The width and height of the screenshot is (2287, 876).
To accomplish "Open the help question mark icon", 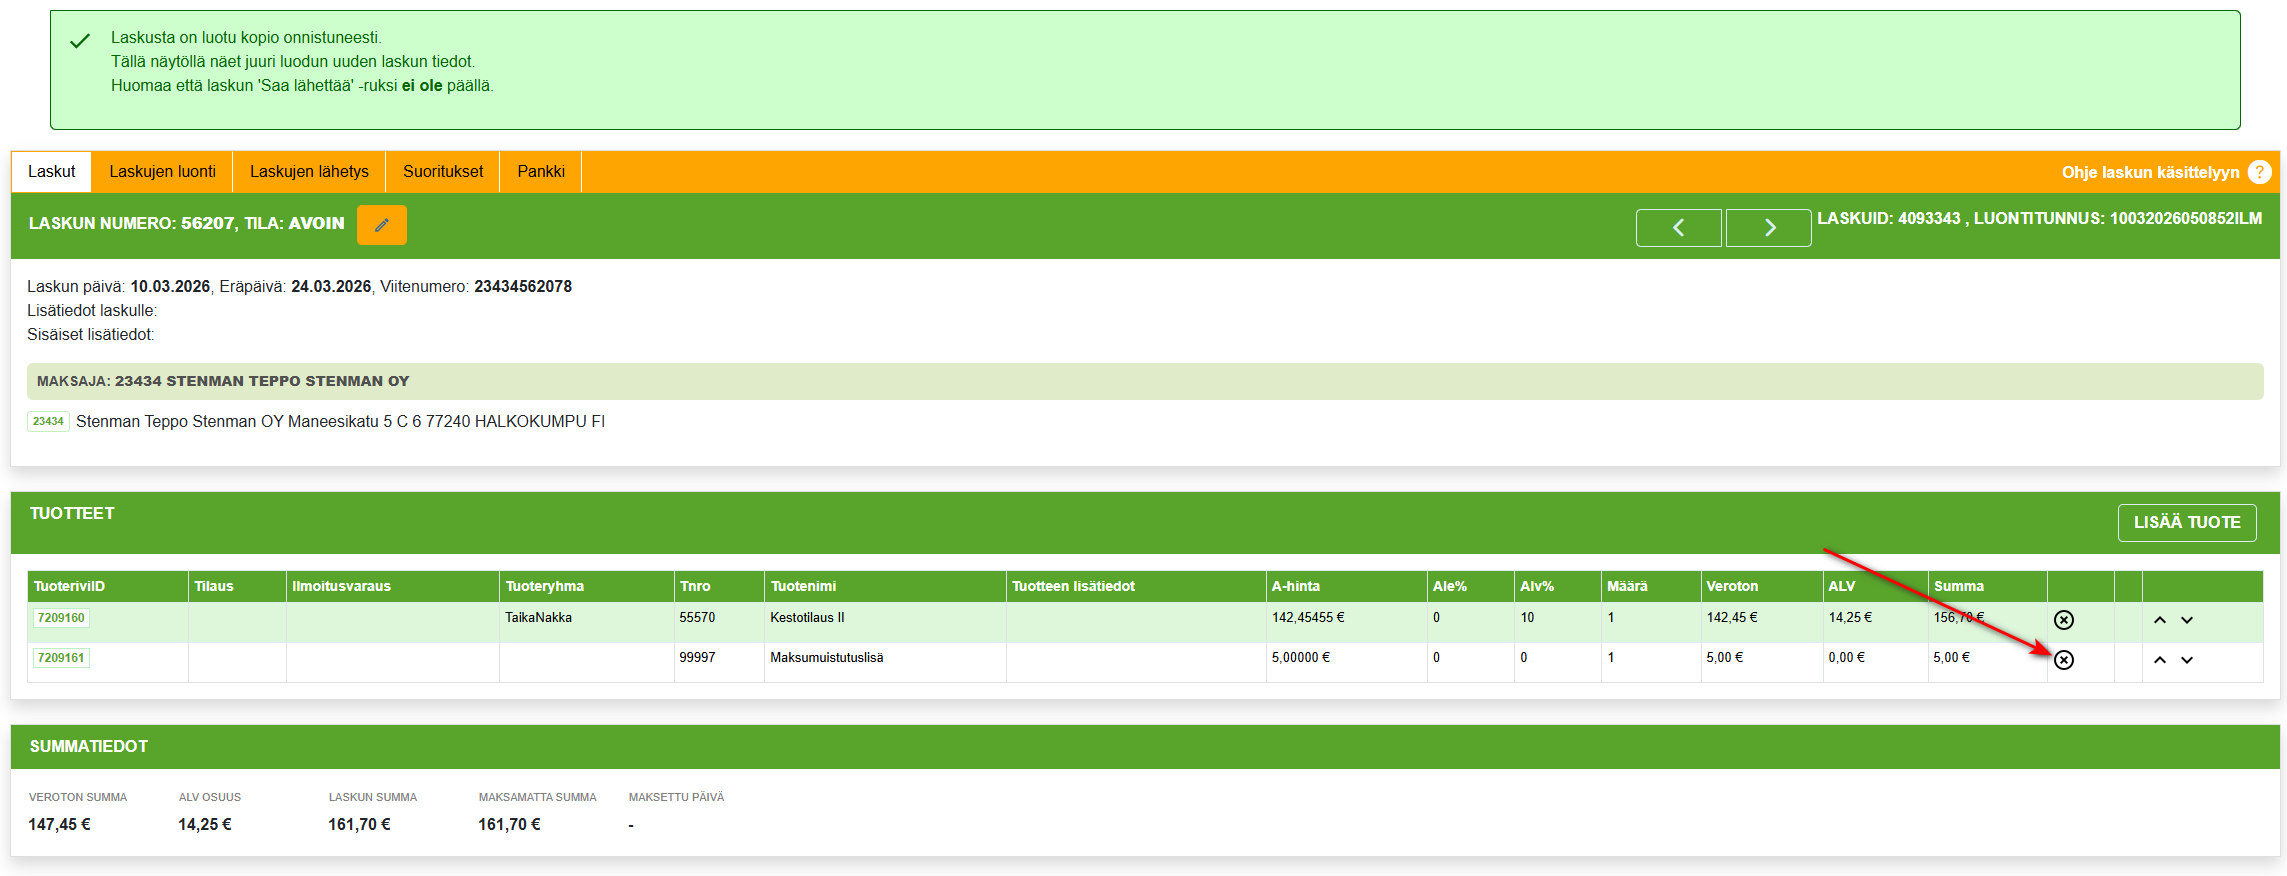I will 2259,172.
